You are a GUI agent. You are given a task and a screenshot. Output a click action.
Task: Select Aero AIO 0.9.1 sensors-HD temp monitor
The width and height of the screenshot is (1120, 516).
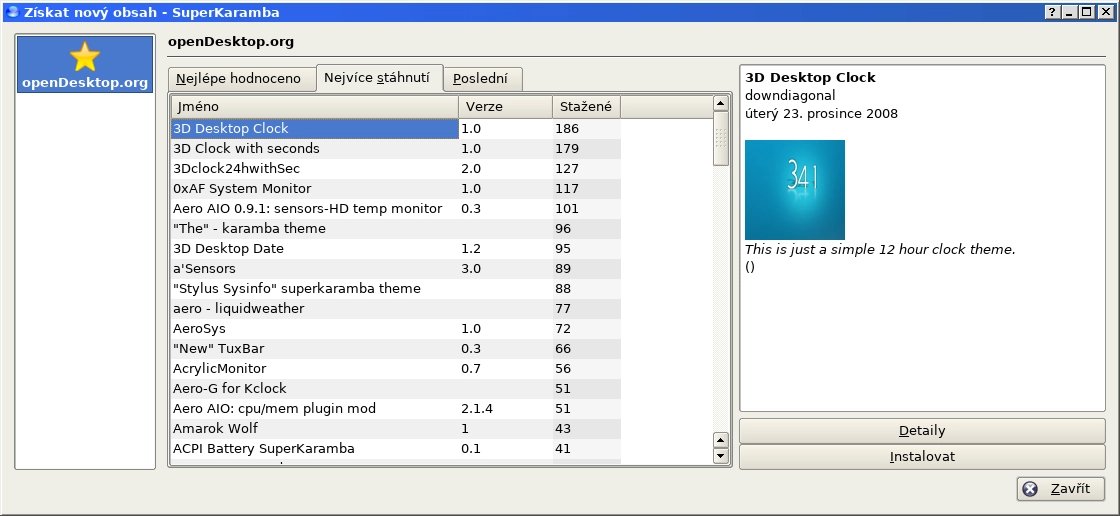click(x=396, y=209)
